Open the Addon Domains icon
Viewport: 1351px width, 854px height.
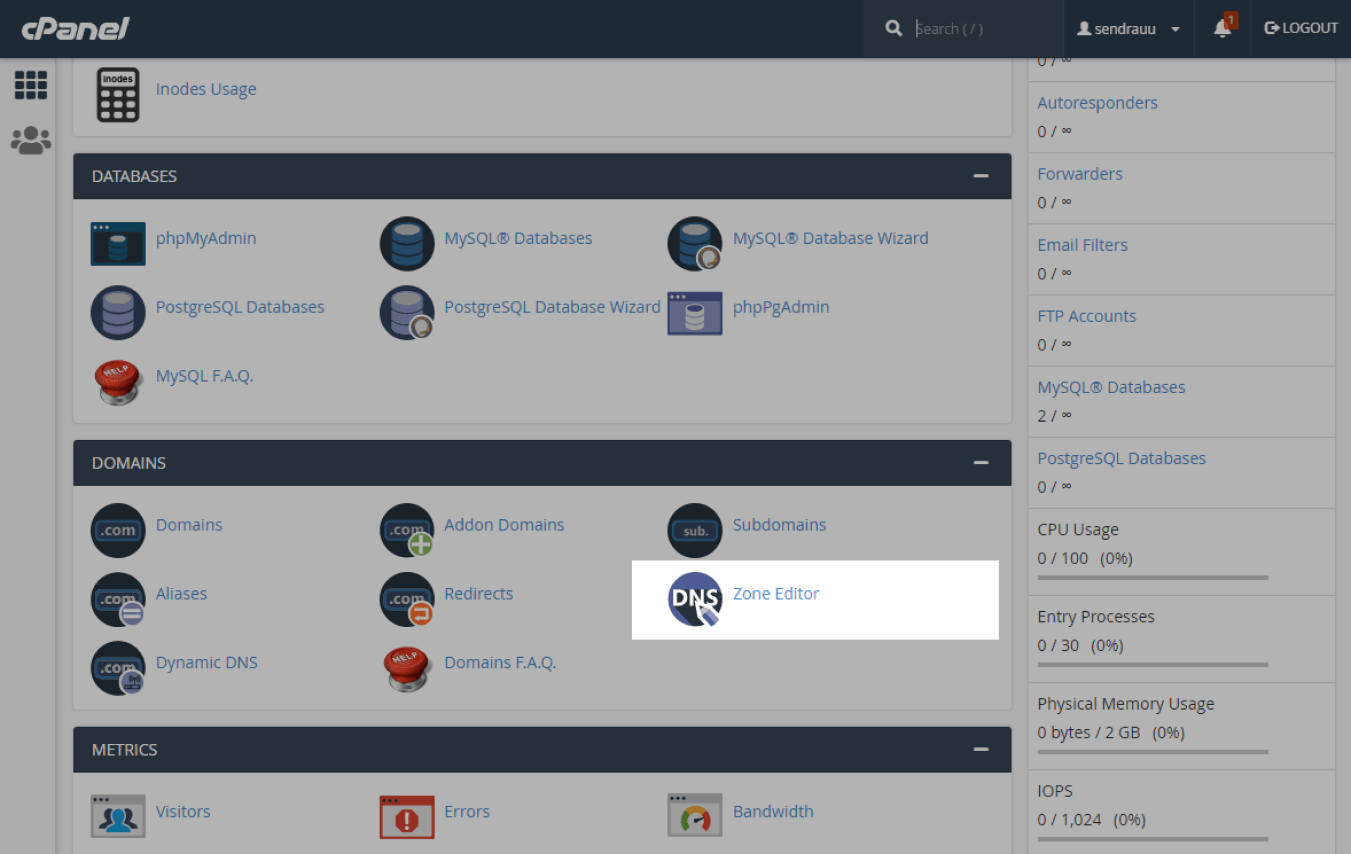tap(407, 530)
